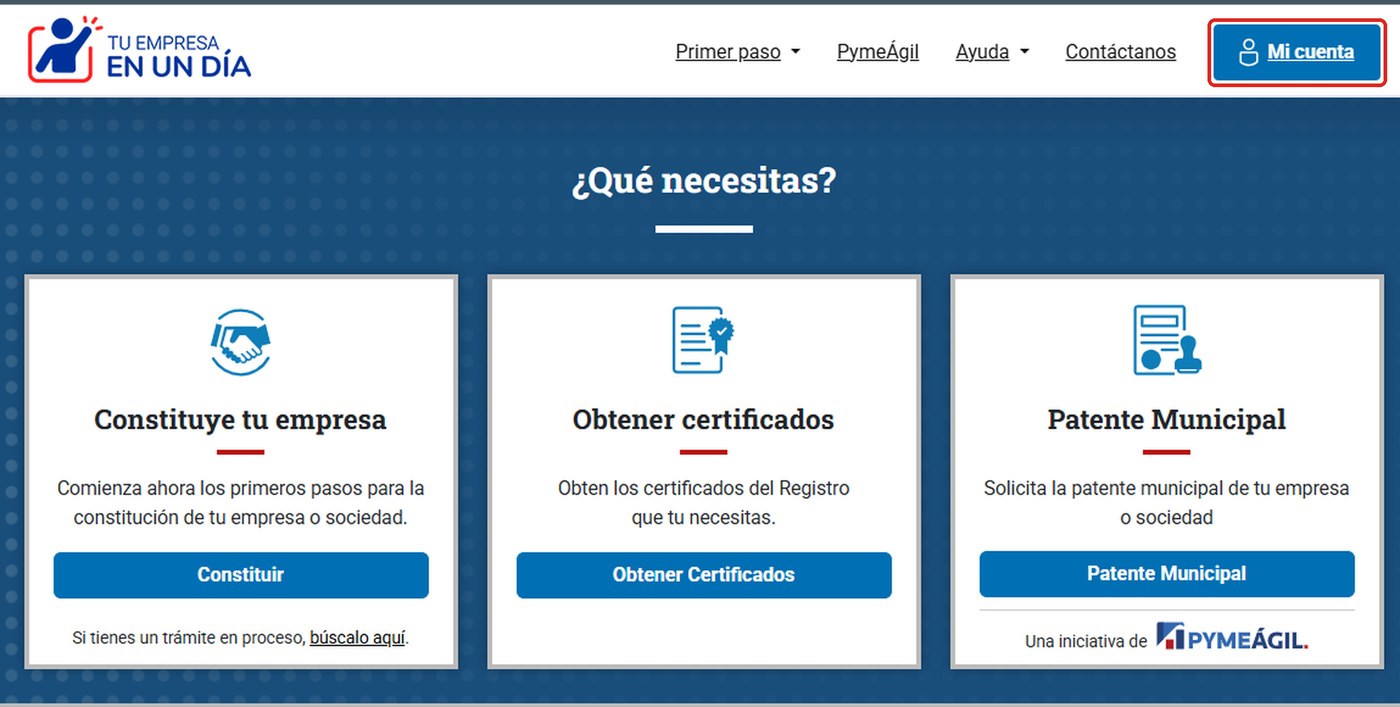Viewport: 1400px width, 707px height.
Task: Click text 'Una iniciativa de'
Action: tap(1086, 642)
